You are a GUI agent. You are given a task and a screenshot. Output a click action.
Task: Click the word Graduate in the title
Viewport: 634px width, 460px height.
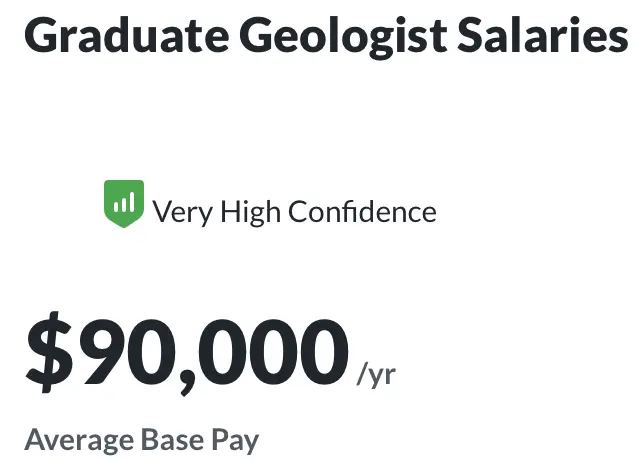pyautogui.click(x=127, y=35)
